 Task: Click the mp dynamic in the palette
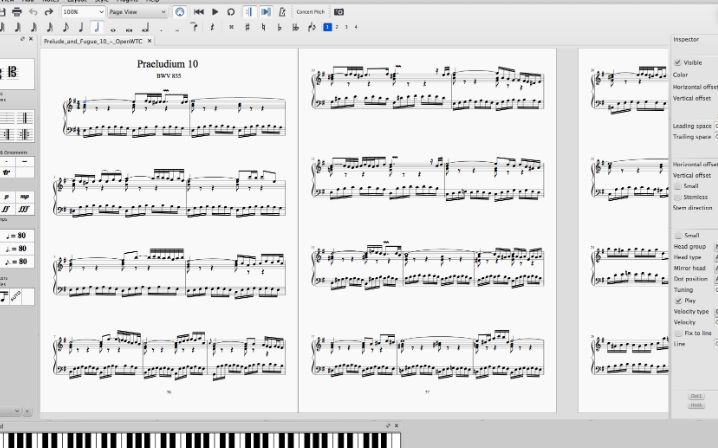pos(22,197)
